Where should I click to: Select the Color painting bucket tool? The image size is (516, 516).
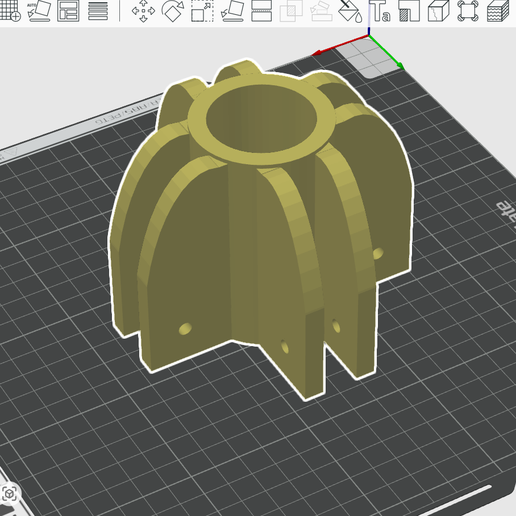click(350, 11)
